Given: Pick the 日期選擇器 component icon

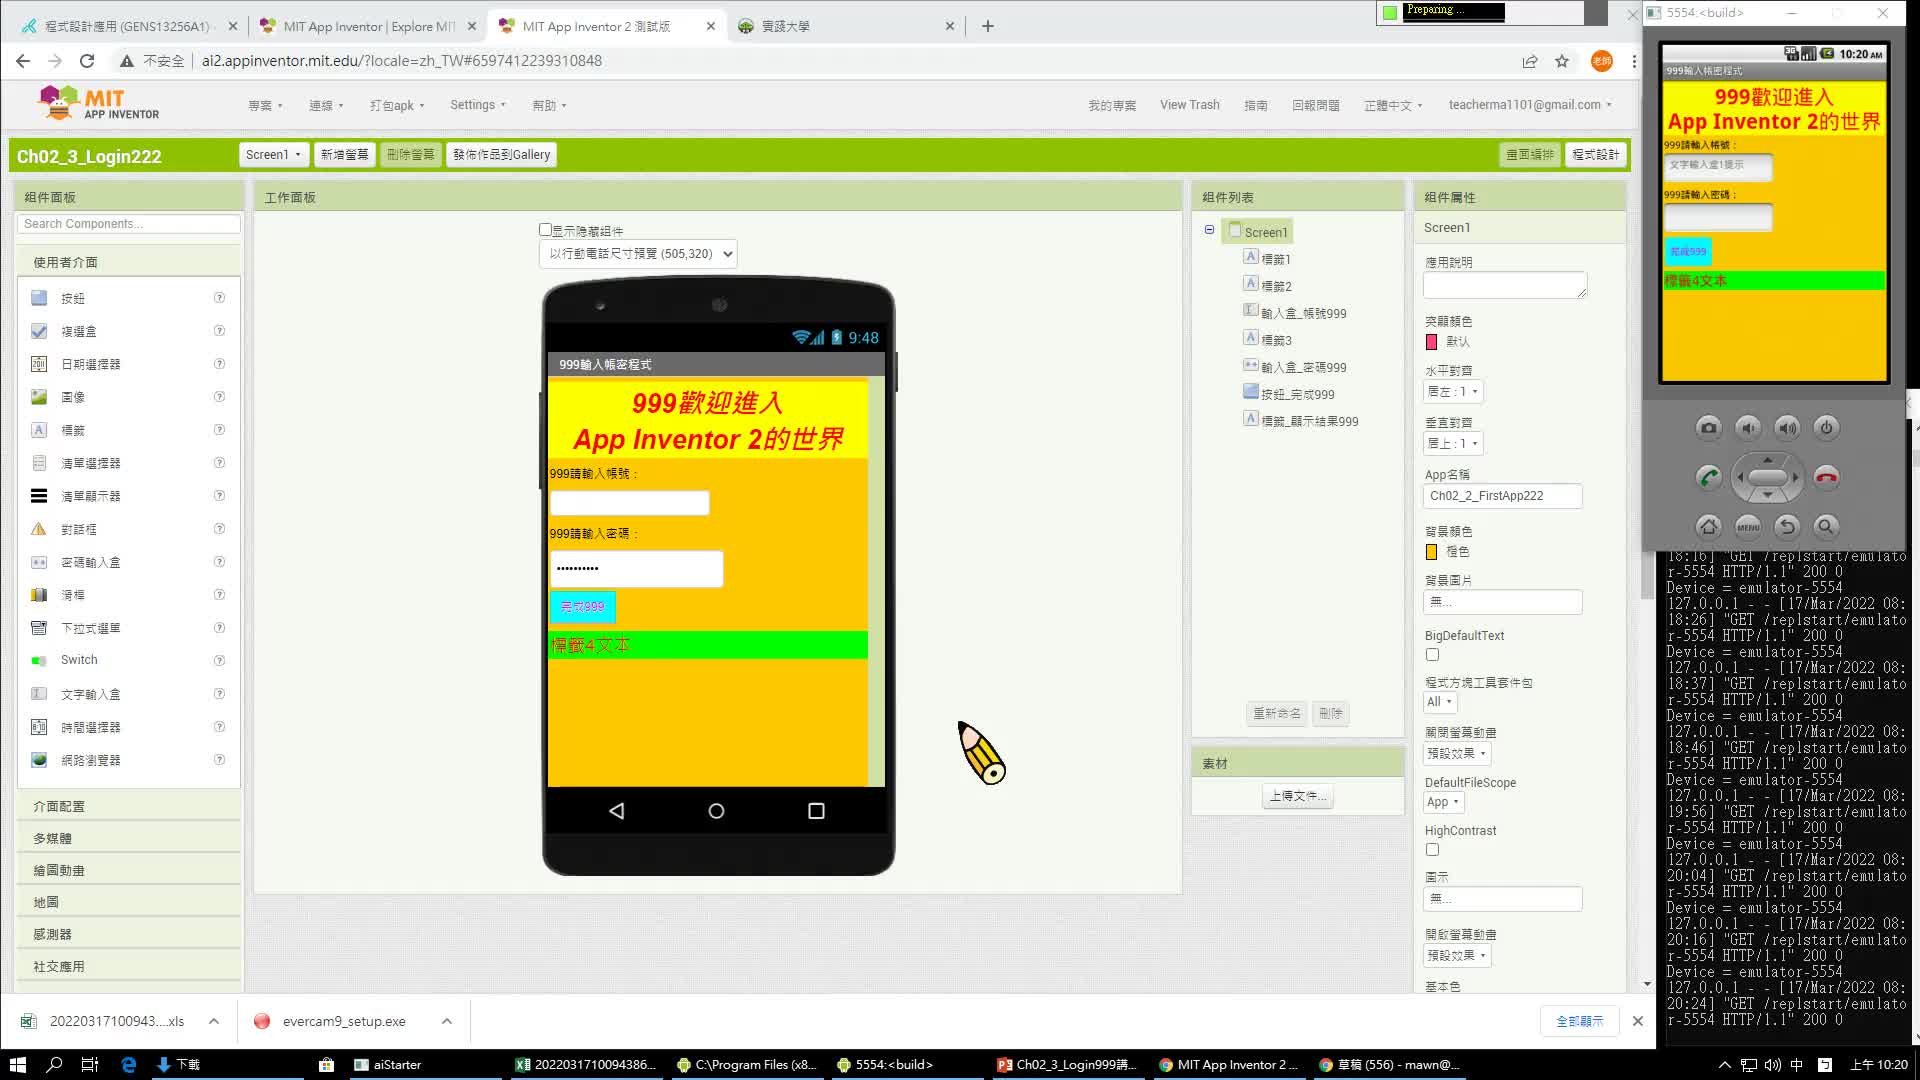Looking at the screenshot, I should [39, 364].
